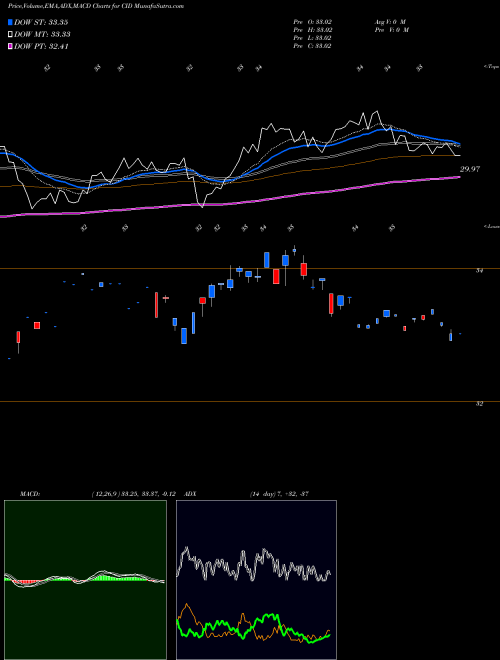Screen dimensions: 500x660
Task: Select the 'DOW MT: 33.33' legend text
Action: (42, 34)
